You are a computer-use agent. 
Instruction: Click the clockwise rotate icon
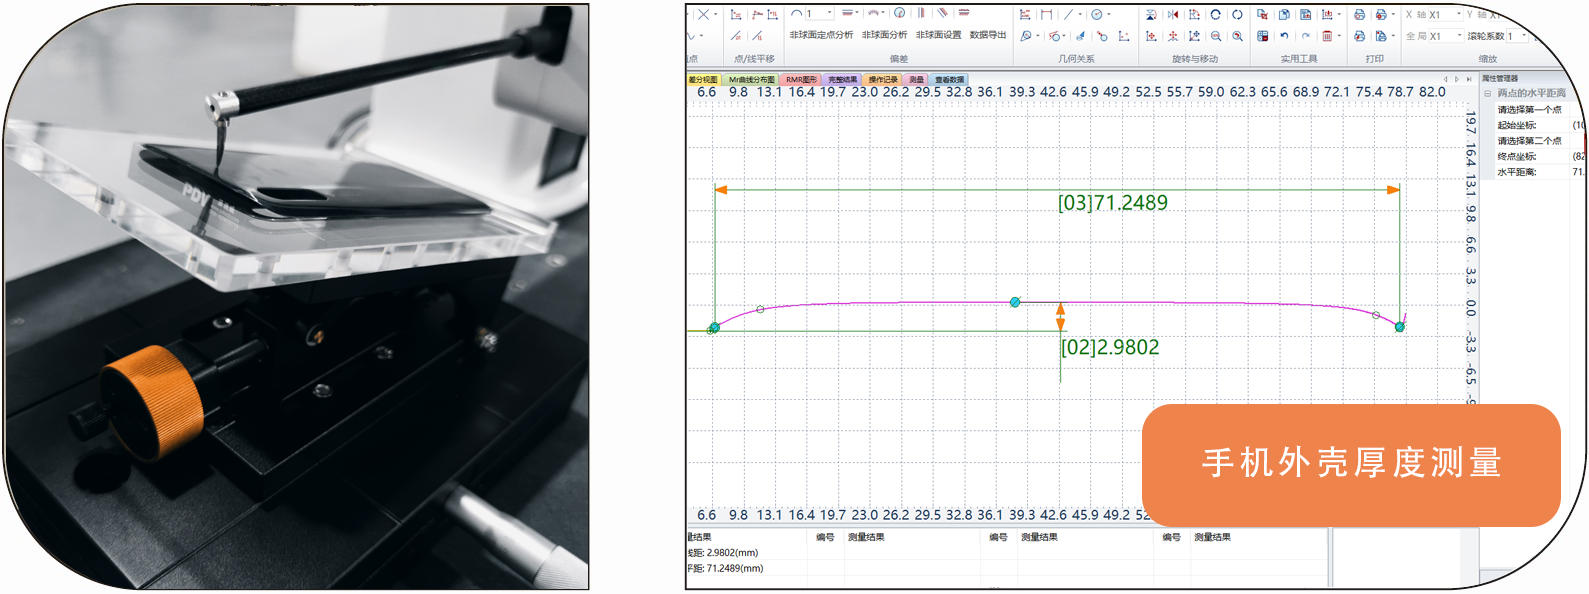pyautogui.click(x=1215, y=15)
